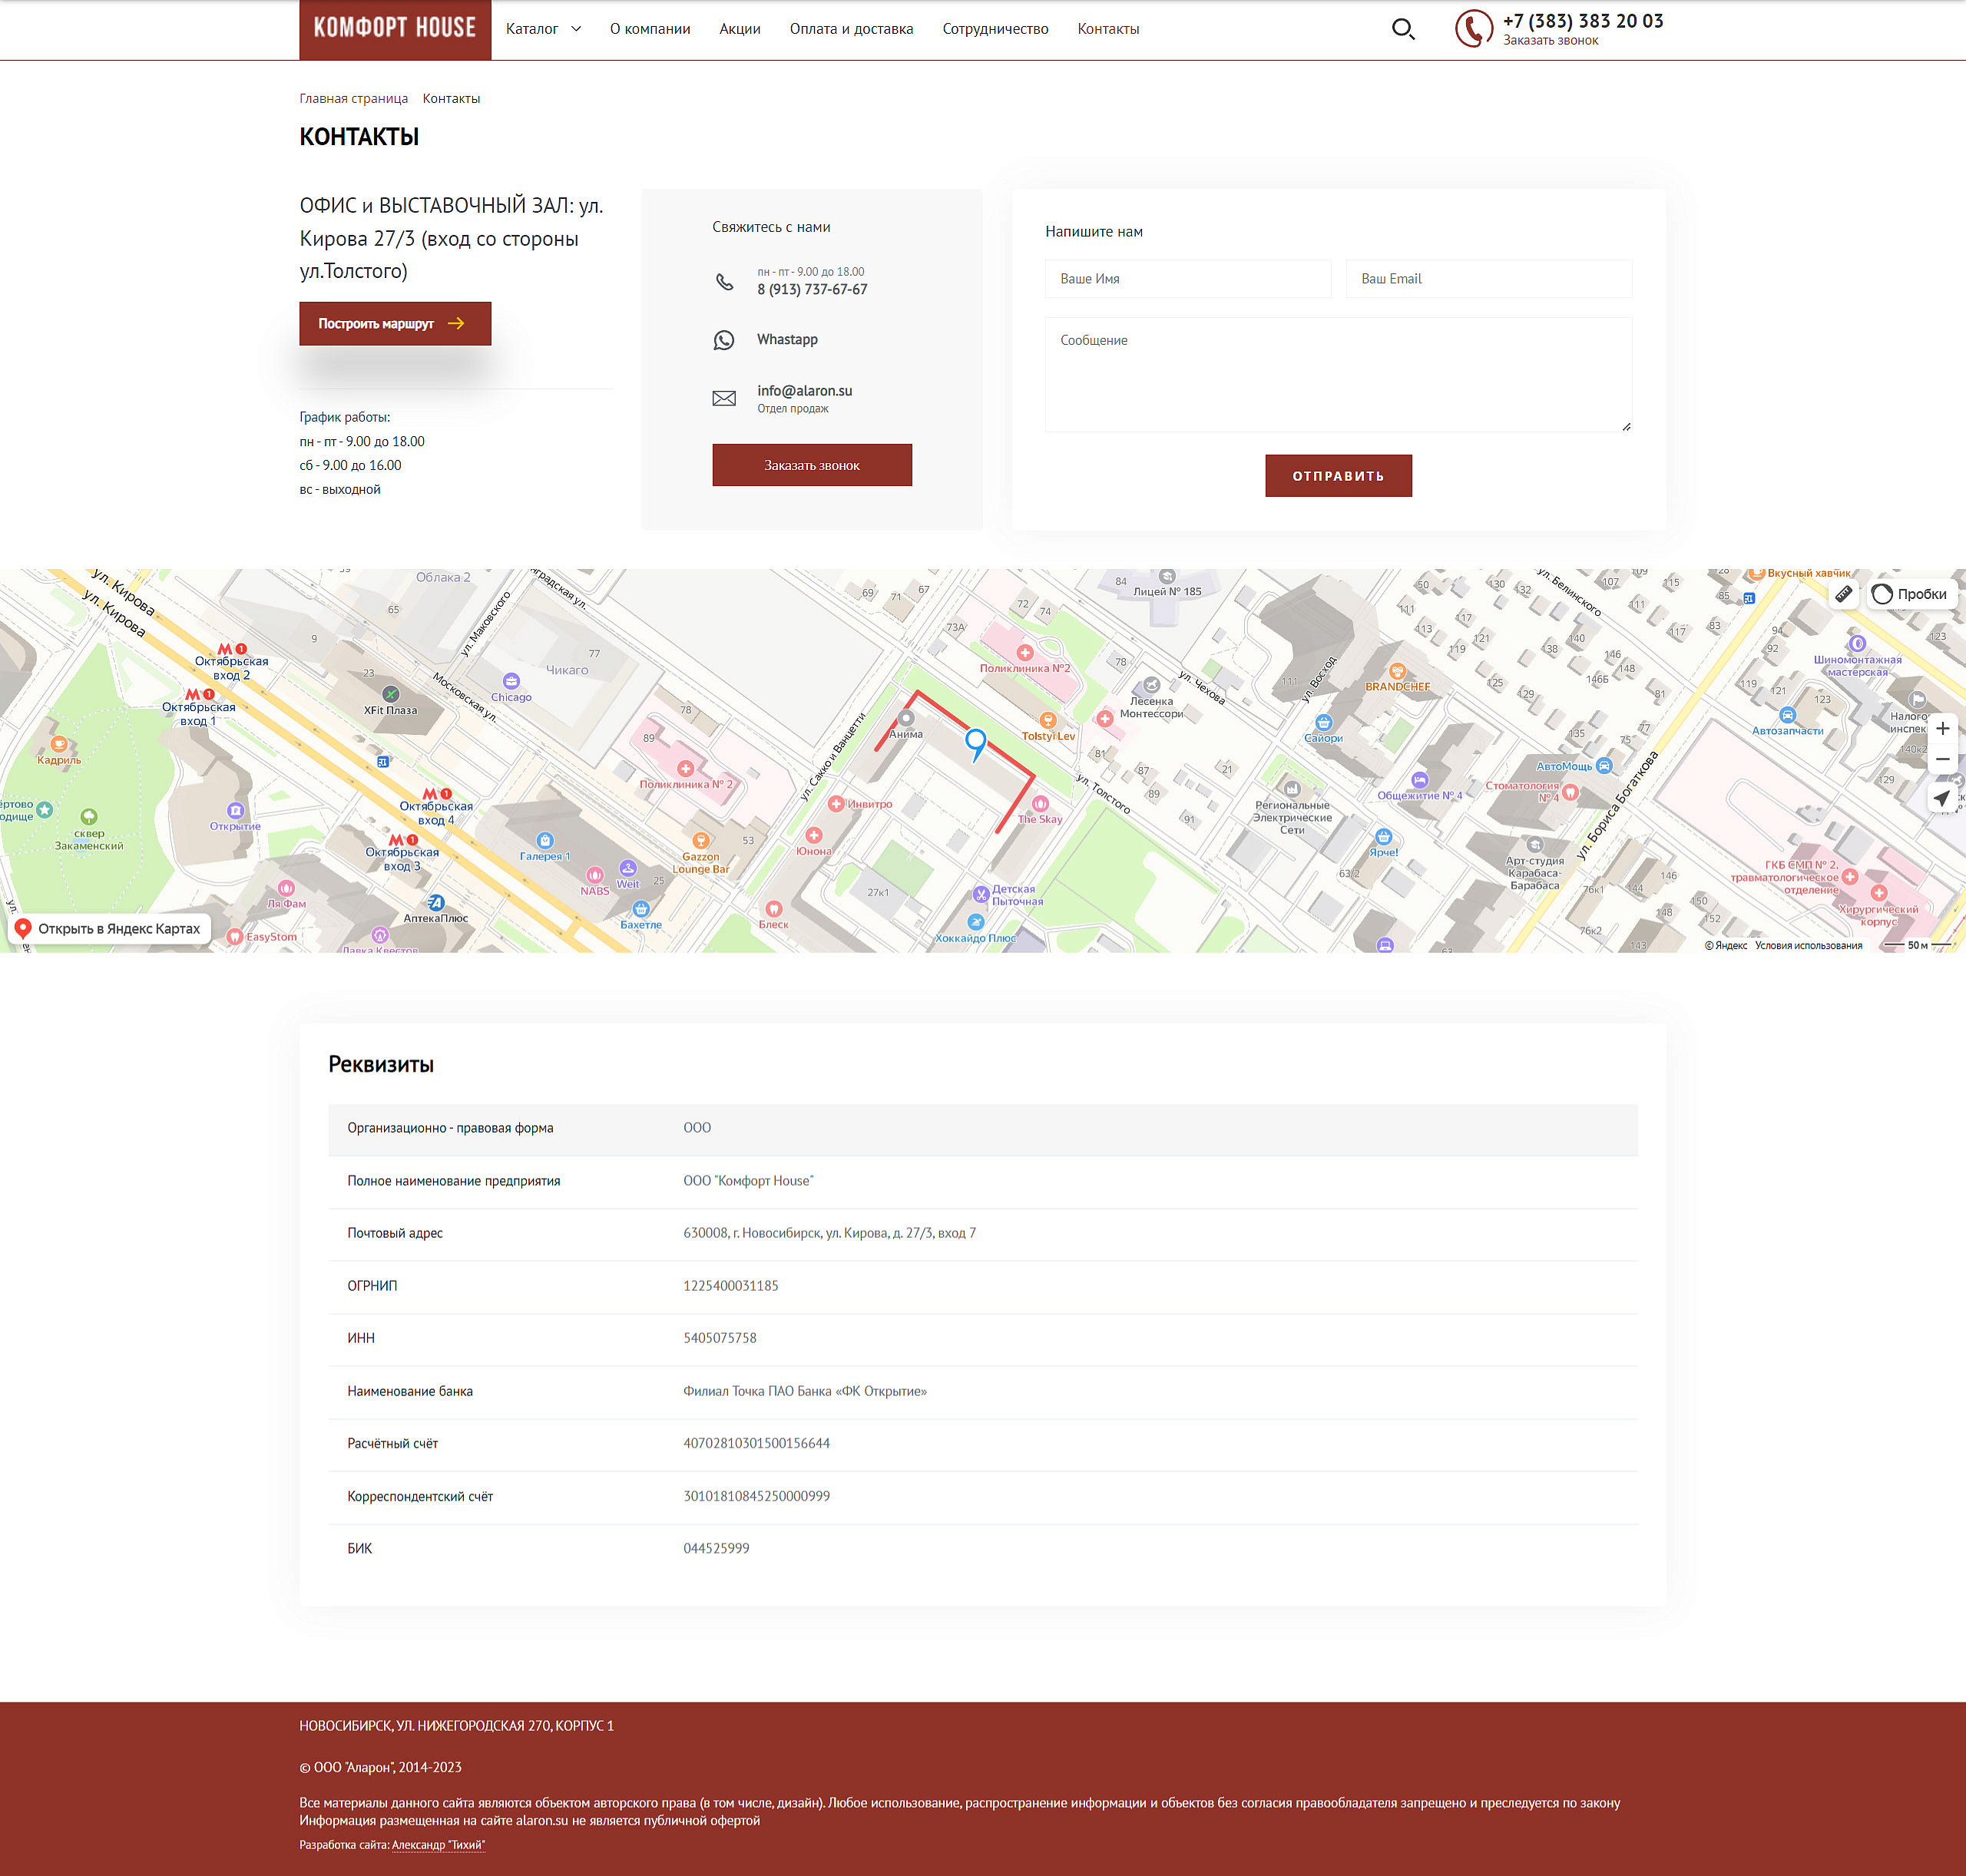The image size is (1966, 1876).
Task: Expand the Каталог dropdown menu
Action: (543, 29)
